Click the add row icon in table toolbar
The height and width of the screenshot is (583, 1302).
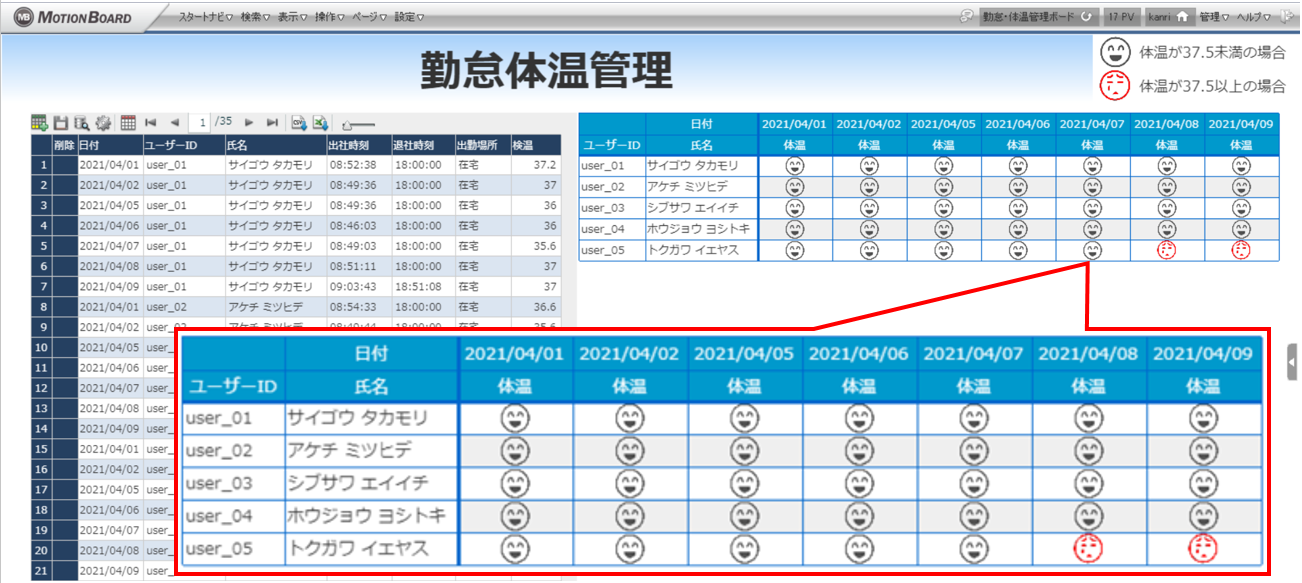coord(39,123)
